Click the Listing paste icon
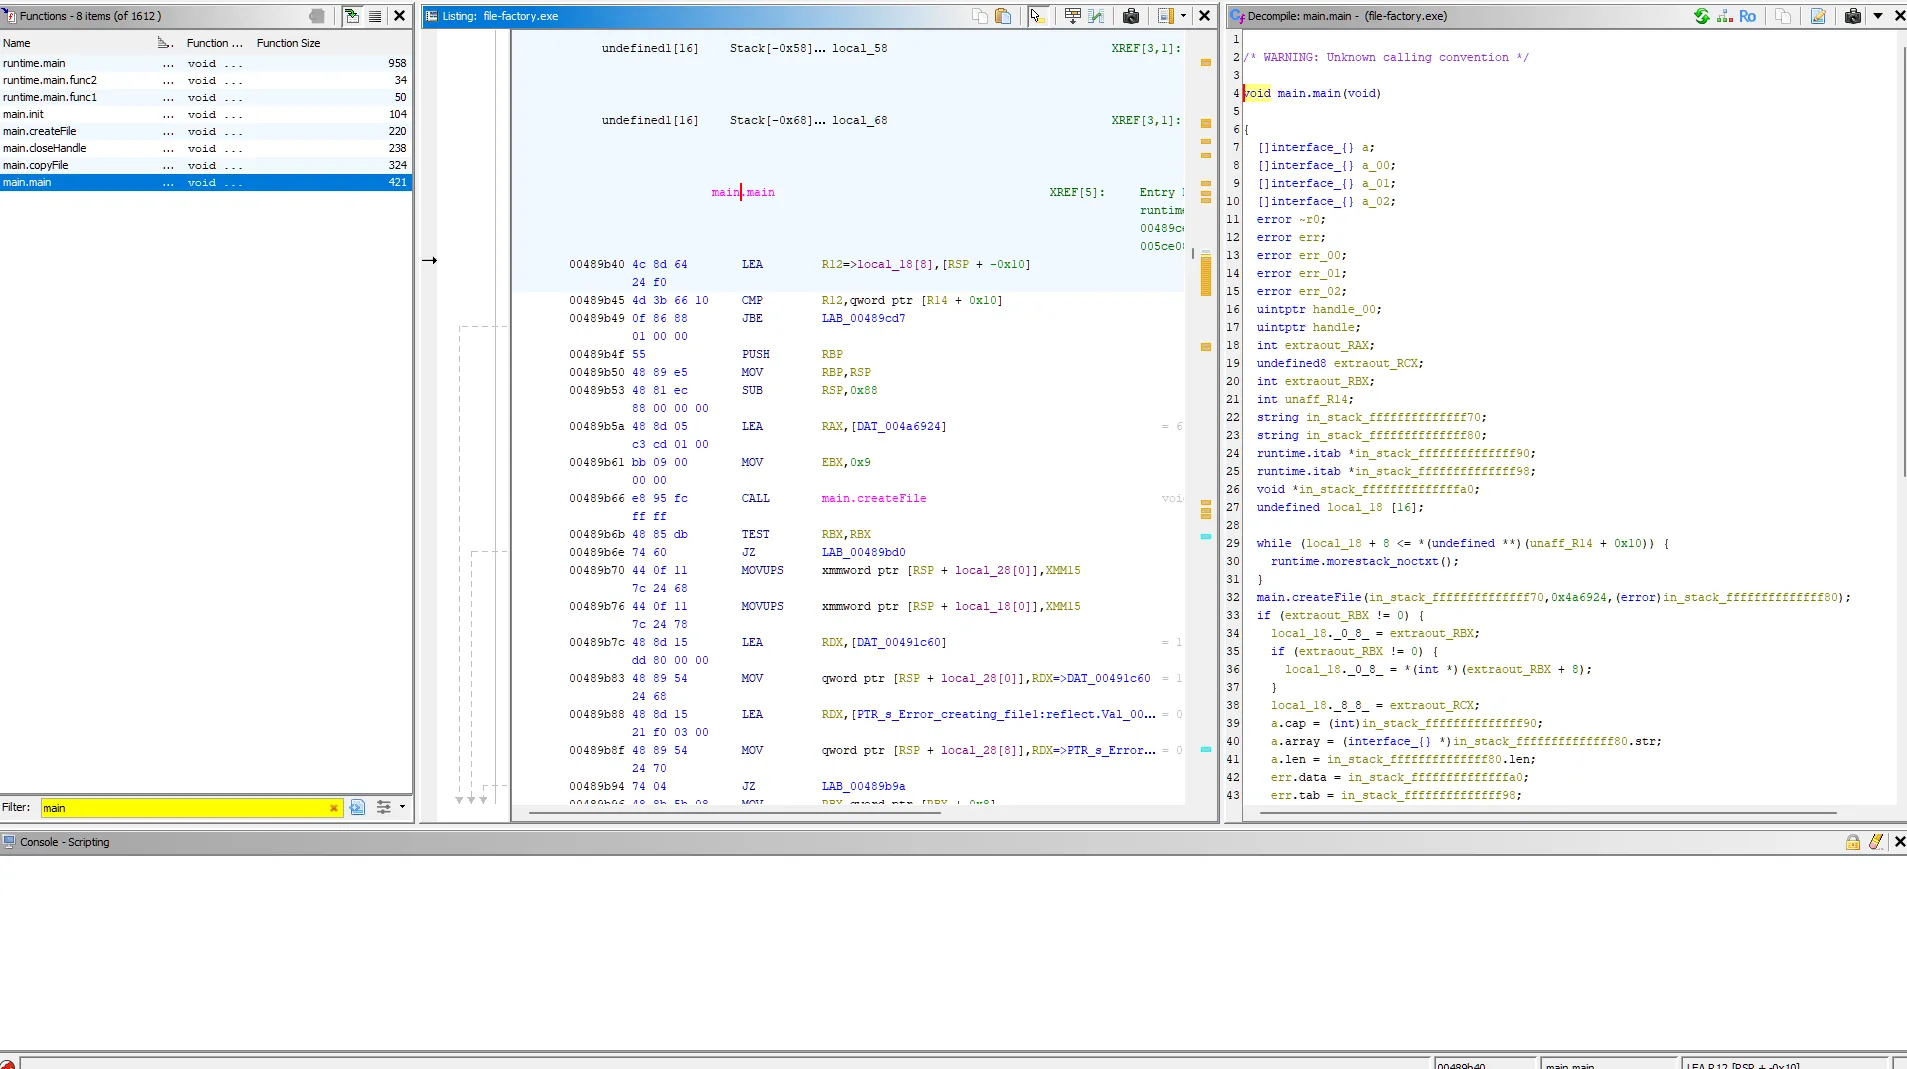This screenshot has width=1907, height=1069. point(1003,16)
